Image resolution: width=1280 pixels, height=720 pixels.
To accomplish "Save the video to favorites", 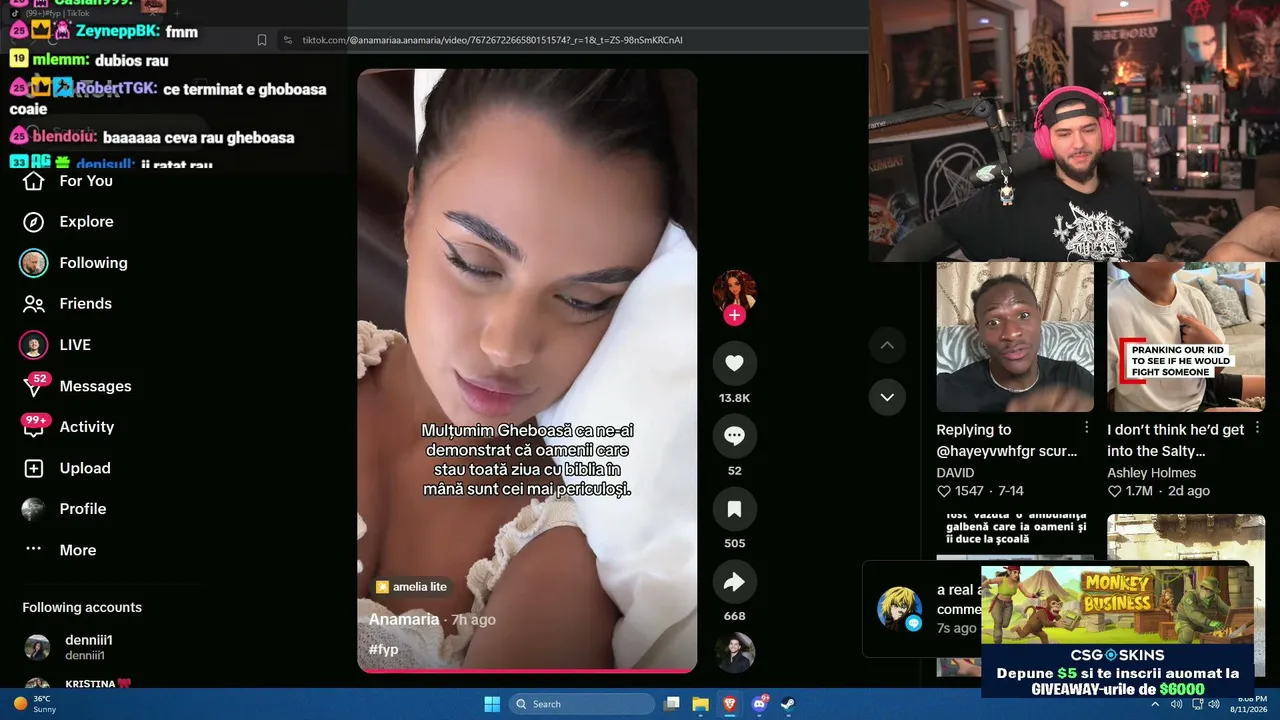I will coord(734,509).
